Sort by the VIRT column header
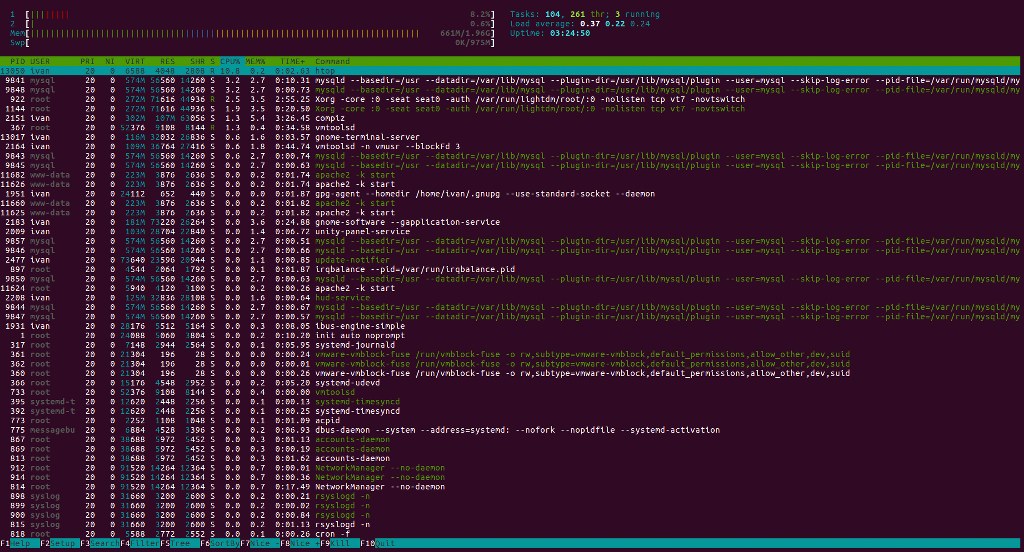This screenshot has height=552, width=1024. point(135,61)
